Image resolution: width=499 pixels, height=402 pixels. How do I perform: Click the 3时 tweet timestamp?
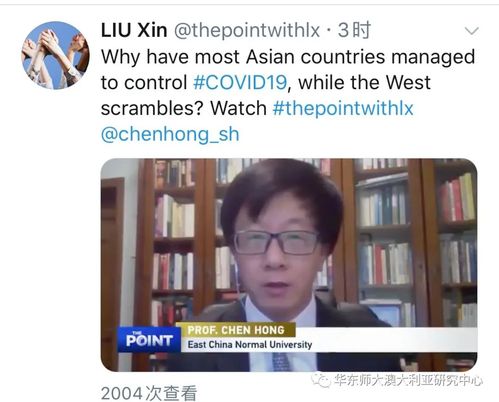click(354, 30)
